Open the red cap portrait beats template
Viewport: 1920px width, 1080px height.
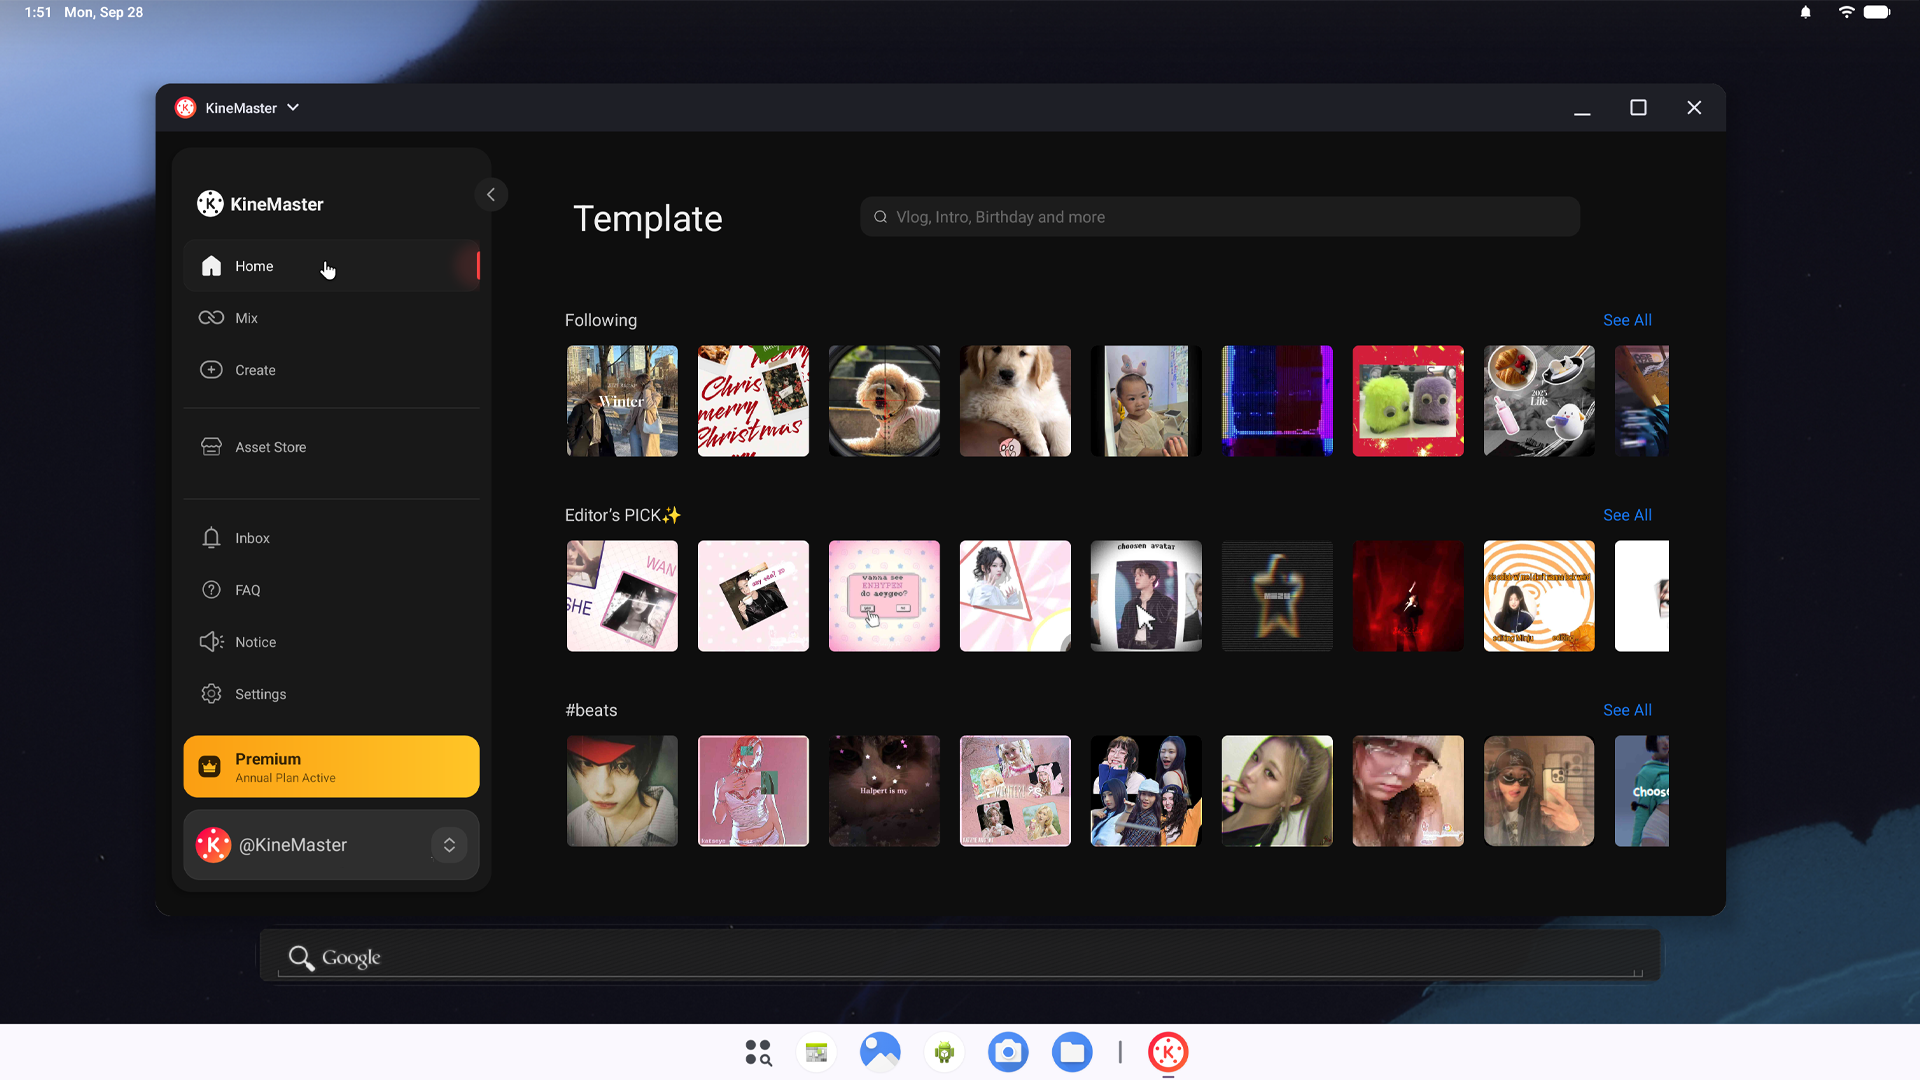point(622,791)
